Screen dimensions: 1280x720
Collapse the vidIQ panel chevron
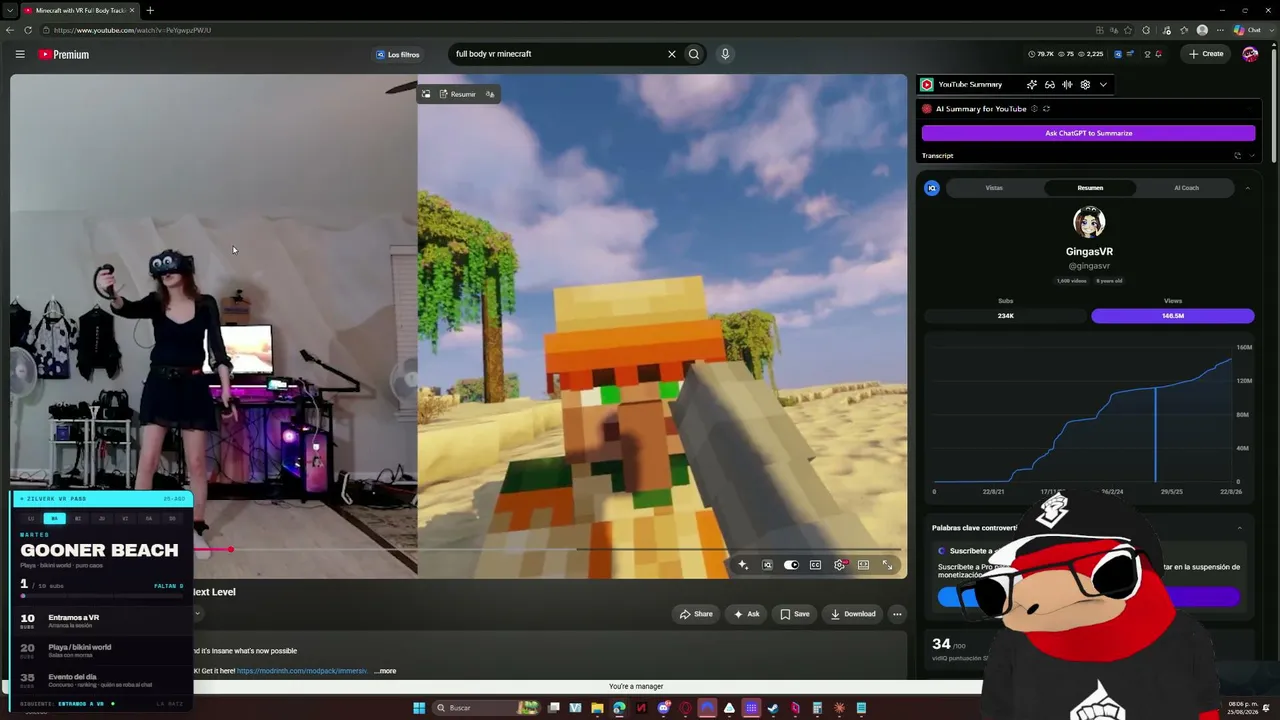pyautogui.click(x=1247, y=188)
